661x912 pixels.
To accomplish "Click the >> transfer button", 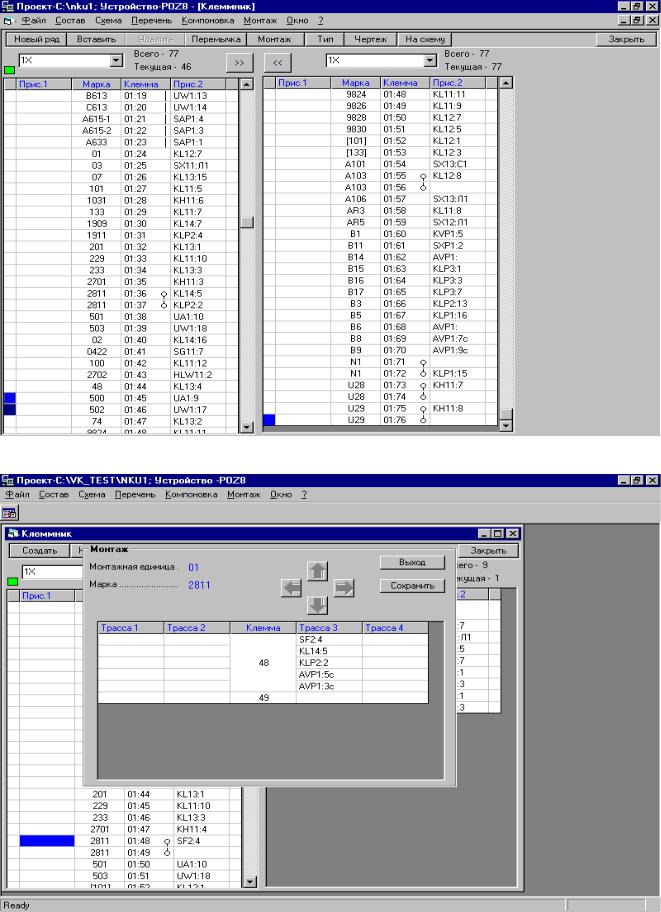I will coord(239,63).
